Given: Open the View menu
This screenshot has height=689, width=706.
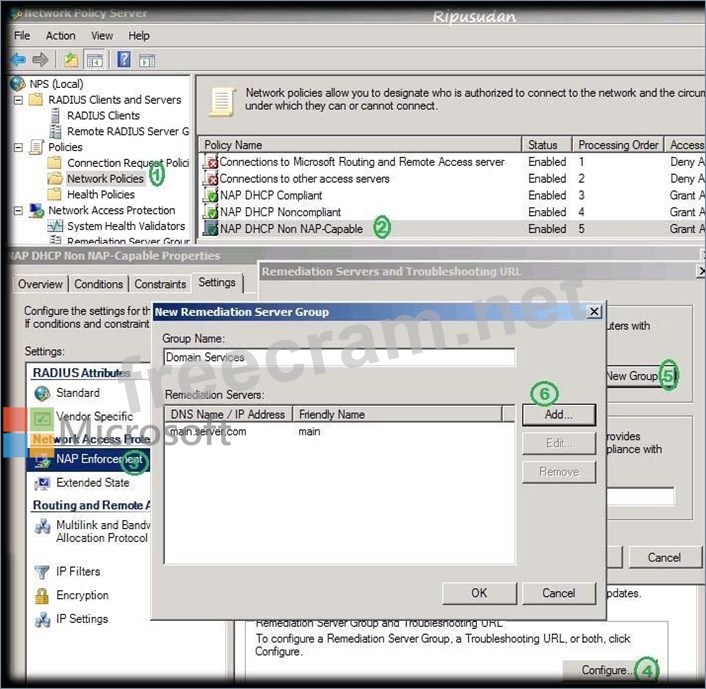Looking at the screenshot, I should 102,36.
